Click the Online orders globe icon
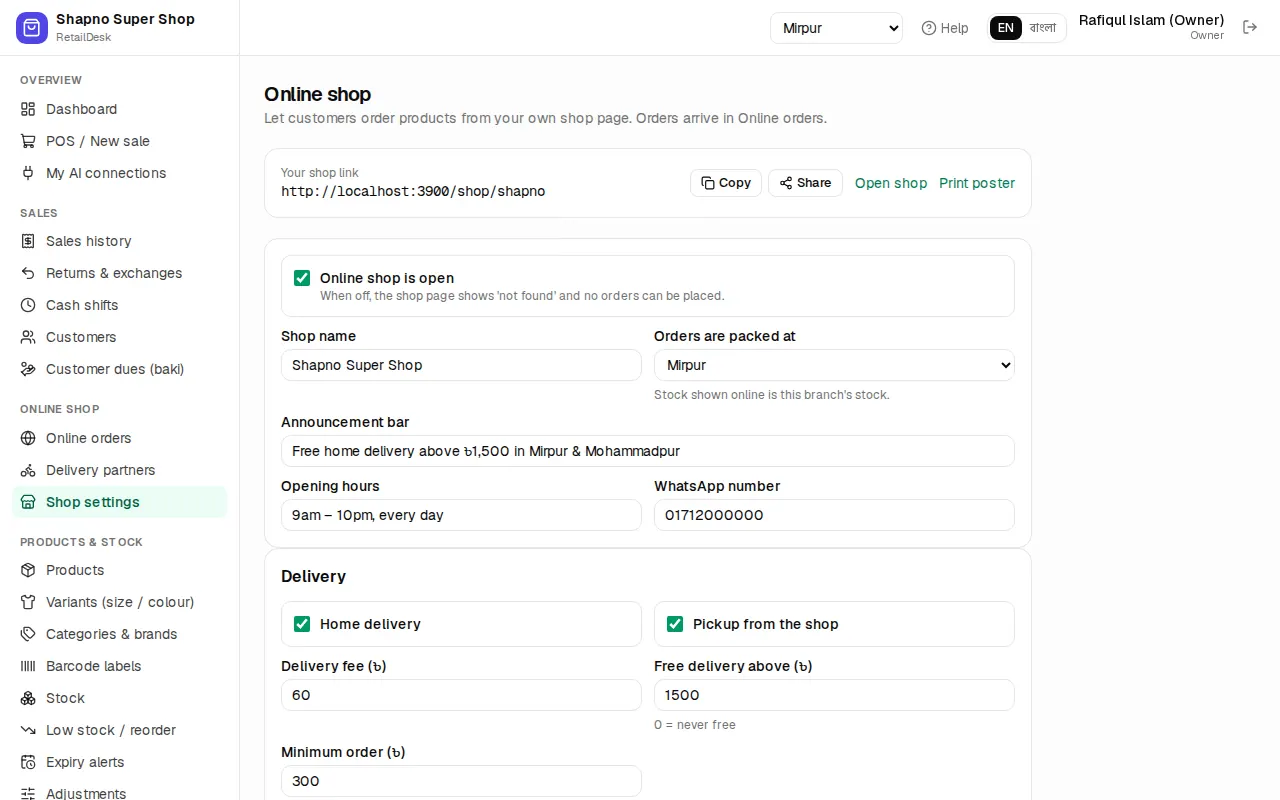Screen dimensions: 1280x800 [28, 438]
